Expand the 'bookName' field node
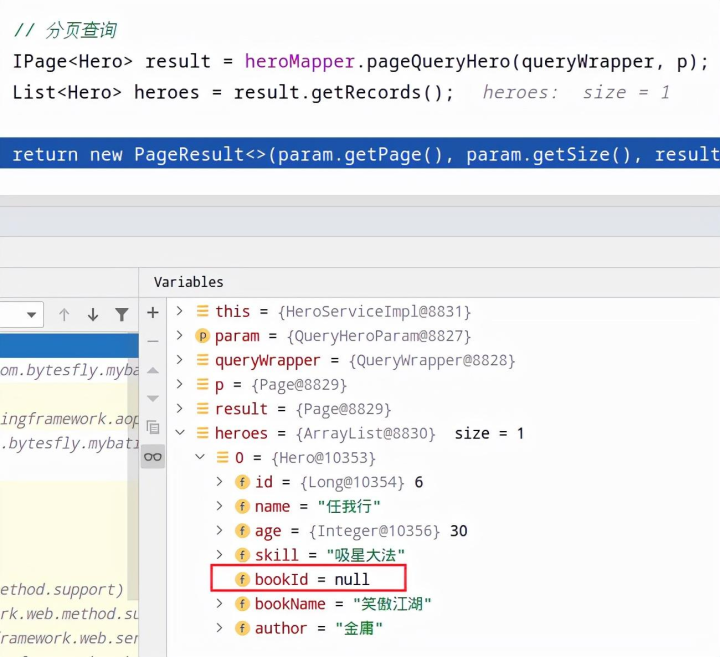Viewport: 720px width, 657px height. pos(219,603)
